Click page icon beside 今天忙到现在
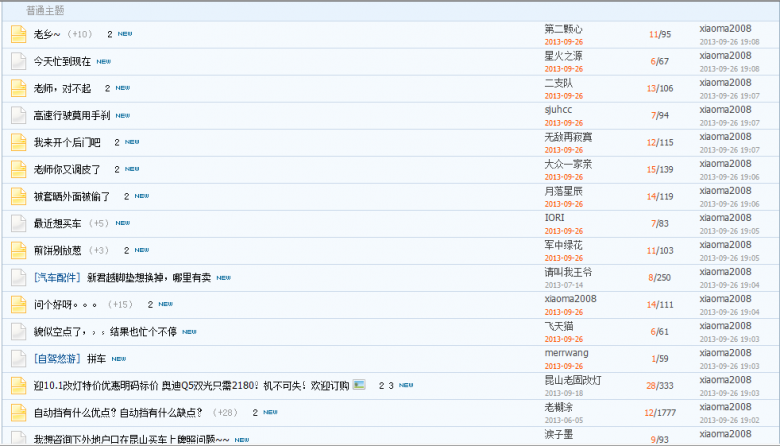This screenshot has height=446, width=780. click(x=18, y=61)
